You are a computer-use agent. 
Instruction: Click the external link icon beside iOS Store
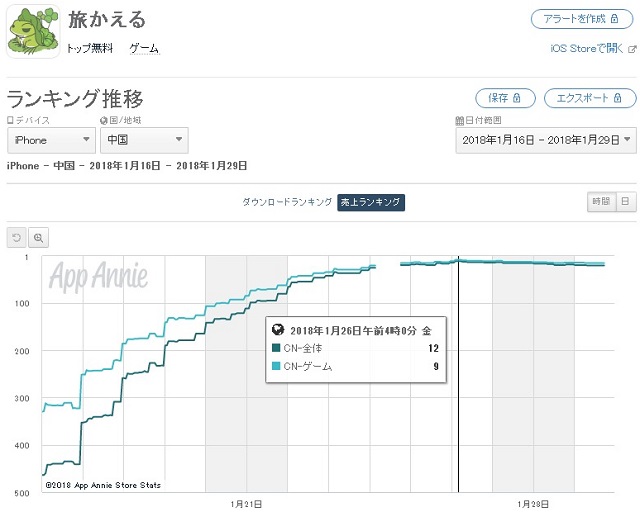click(x=632, y=48)
